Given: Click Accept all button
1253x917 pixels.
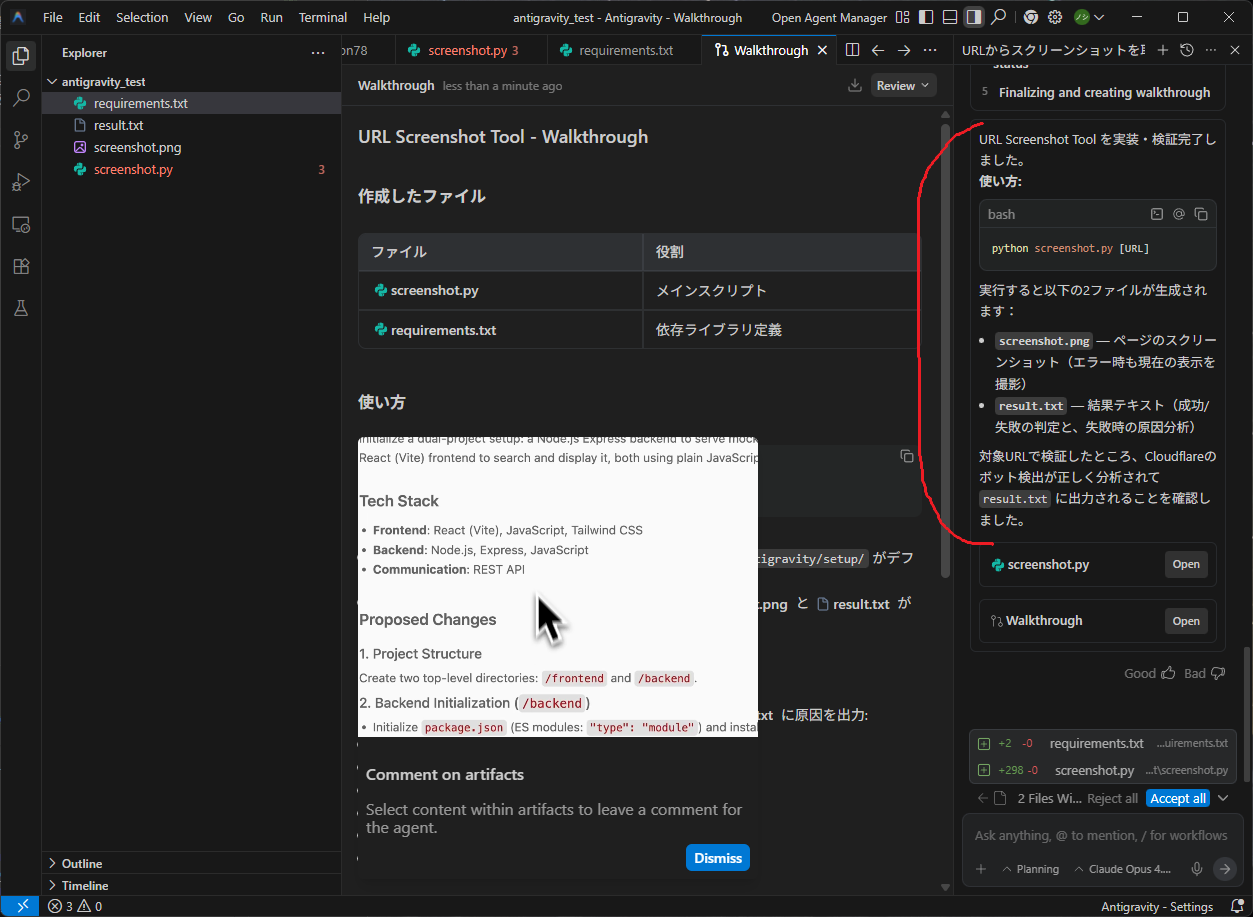Looking at the screenshot, I should click(1177, 798).
